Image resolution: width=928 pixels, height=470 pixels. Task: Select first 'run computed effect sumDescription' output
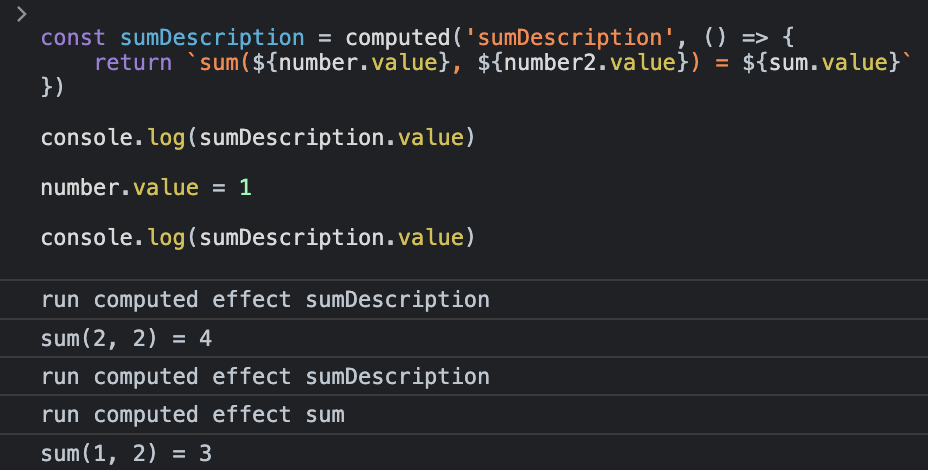click(265, 299)
